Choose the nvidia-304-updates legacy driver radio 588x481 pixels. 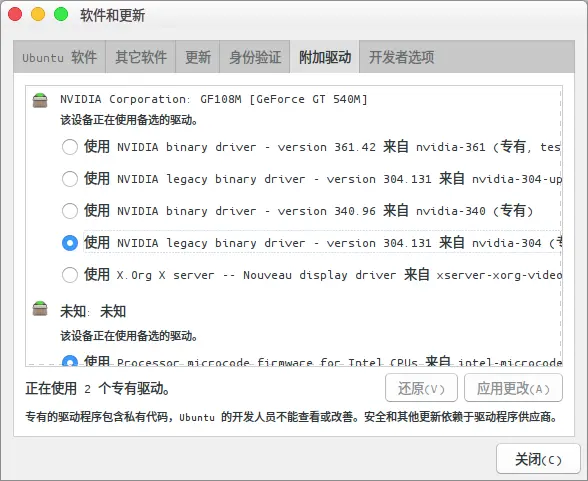[70, 179]
